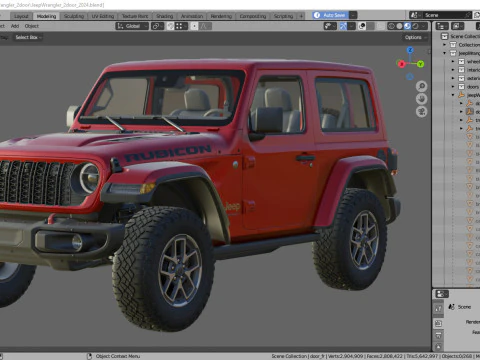
Task: Click Object Context Menu status bar hint
Action: pyautogui.click(x=118, y=356)
